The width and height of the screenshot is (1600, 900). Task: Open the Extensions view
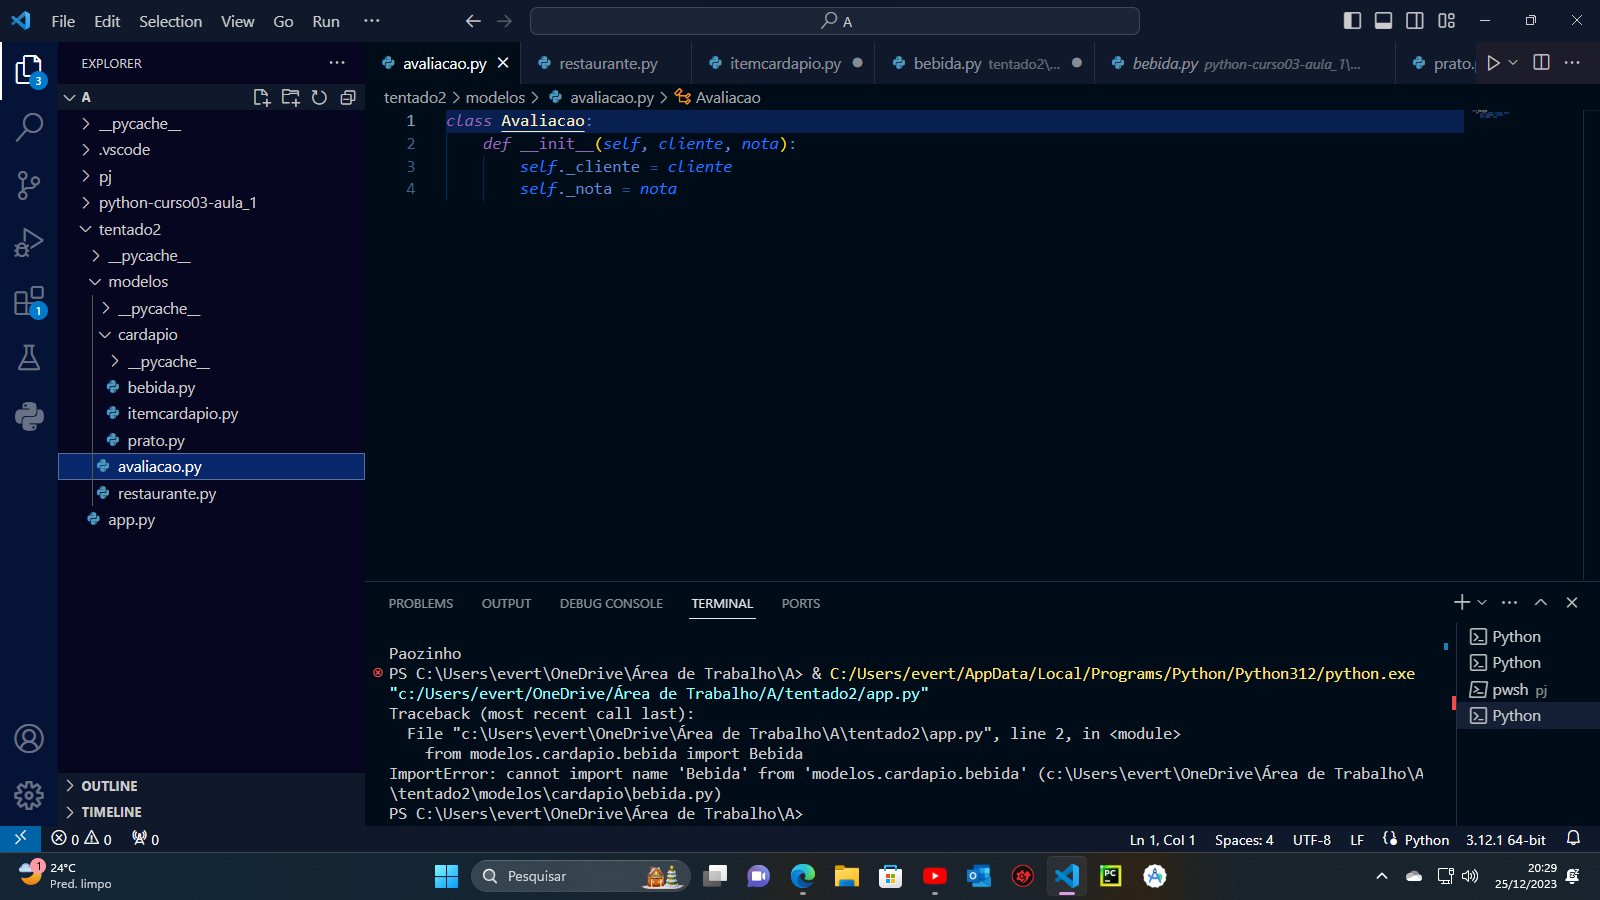click(29, 301)
